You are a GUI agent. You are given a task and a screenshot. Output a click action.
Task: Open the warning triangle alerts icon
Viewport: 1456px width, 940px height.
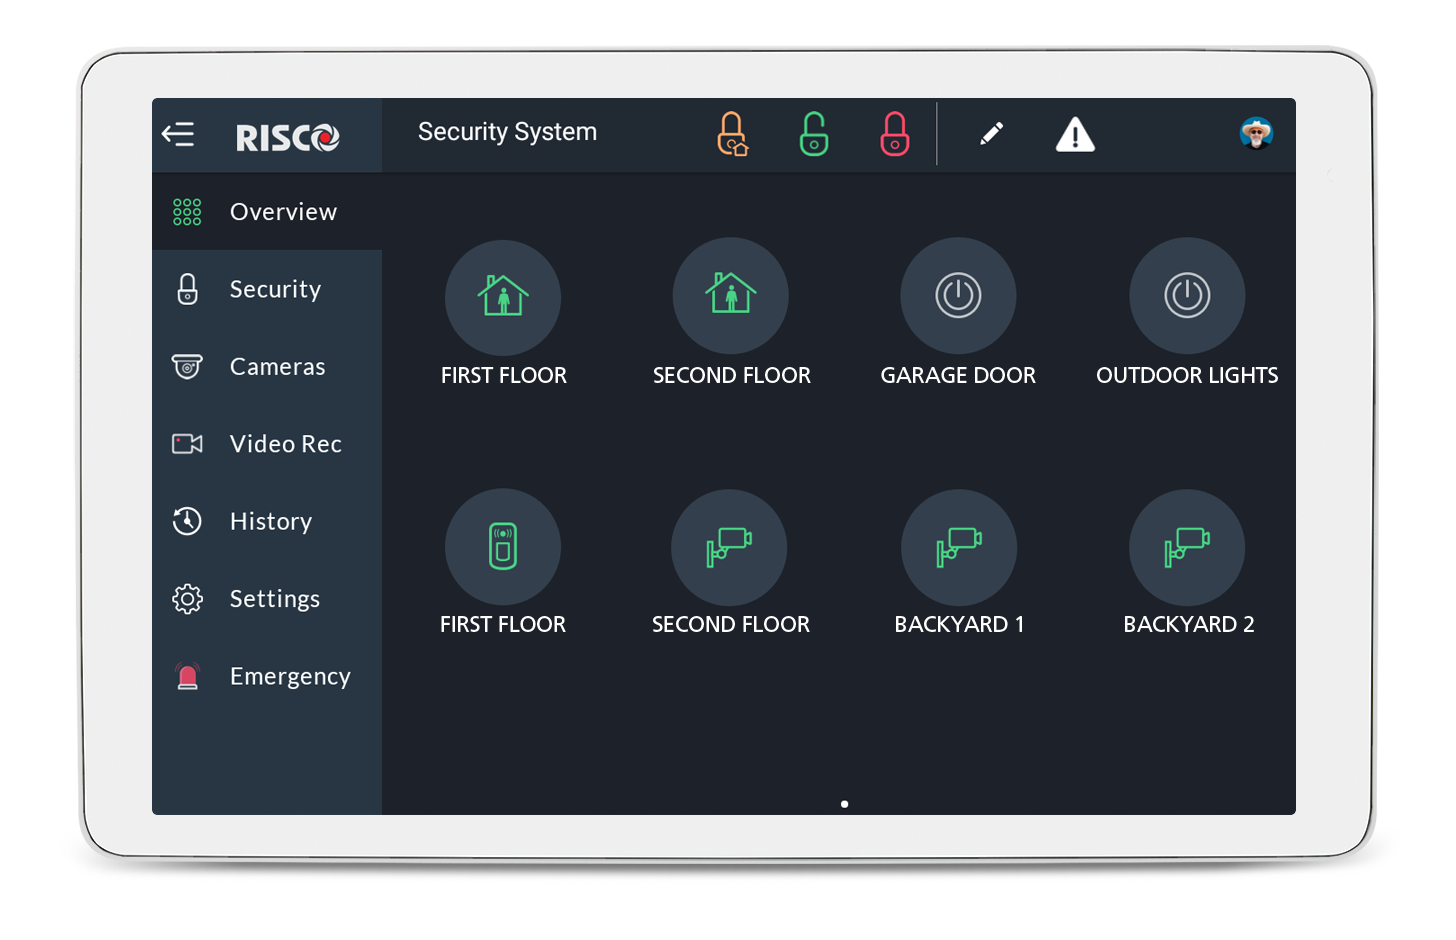[1075, 134]
